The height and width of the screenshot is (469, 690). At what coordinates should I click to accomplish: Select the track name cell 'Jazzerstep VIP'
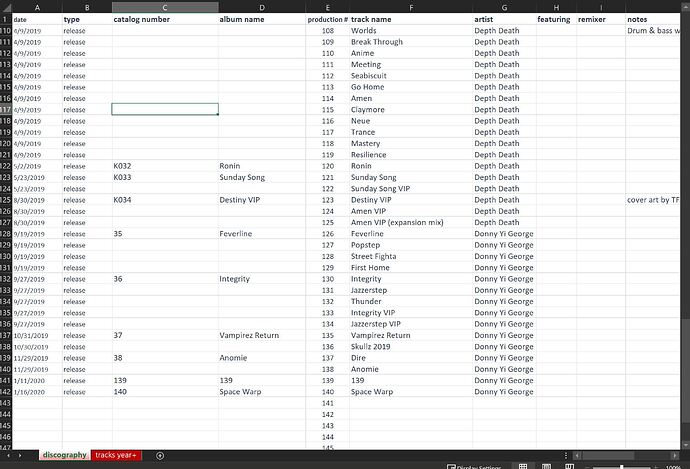pyautogui.click(x=411, y=324)
